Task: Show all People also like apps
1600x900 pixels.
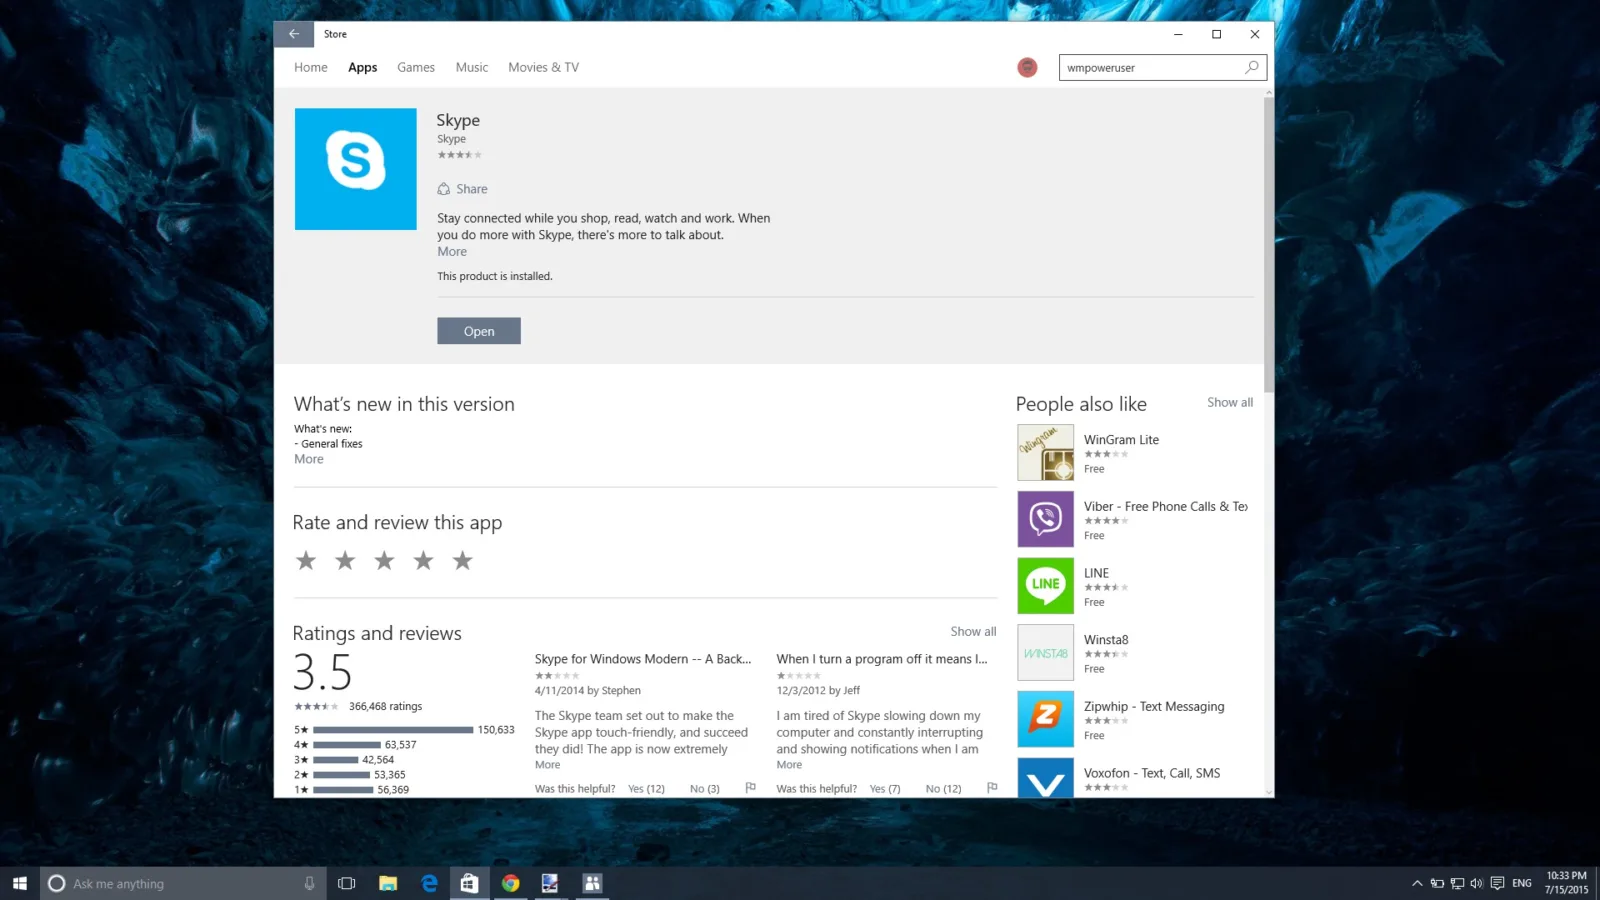Action: click(1230, 403)
